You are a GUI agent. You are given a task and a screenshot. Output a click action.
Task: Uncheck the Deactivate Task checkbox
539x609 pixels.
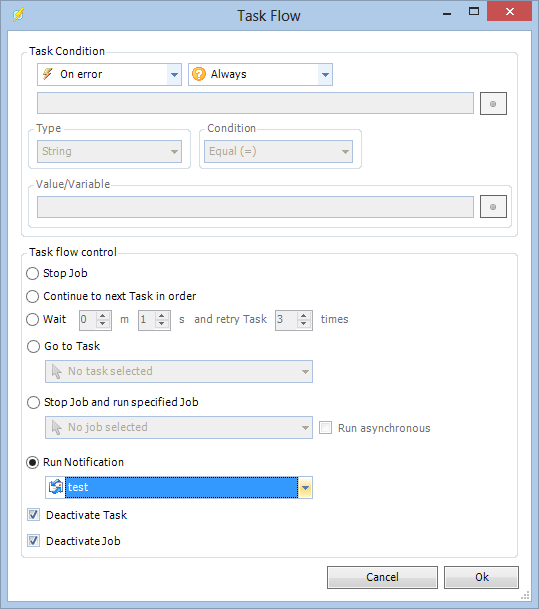point(33,515)
